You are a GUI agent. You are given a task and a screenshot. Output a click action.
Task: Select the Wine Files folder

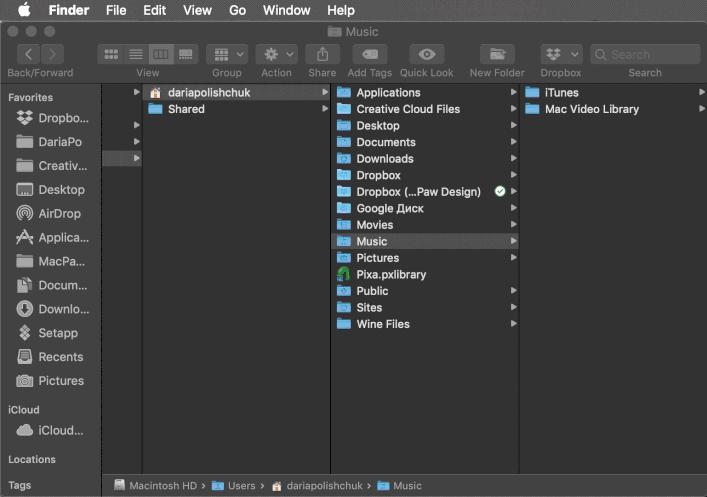(425, 324)
